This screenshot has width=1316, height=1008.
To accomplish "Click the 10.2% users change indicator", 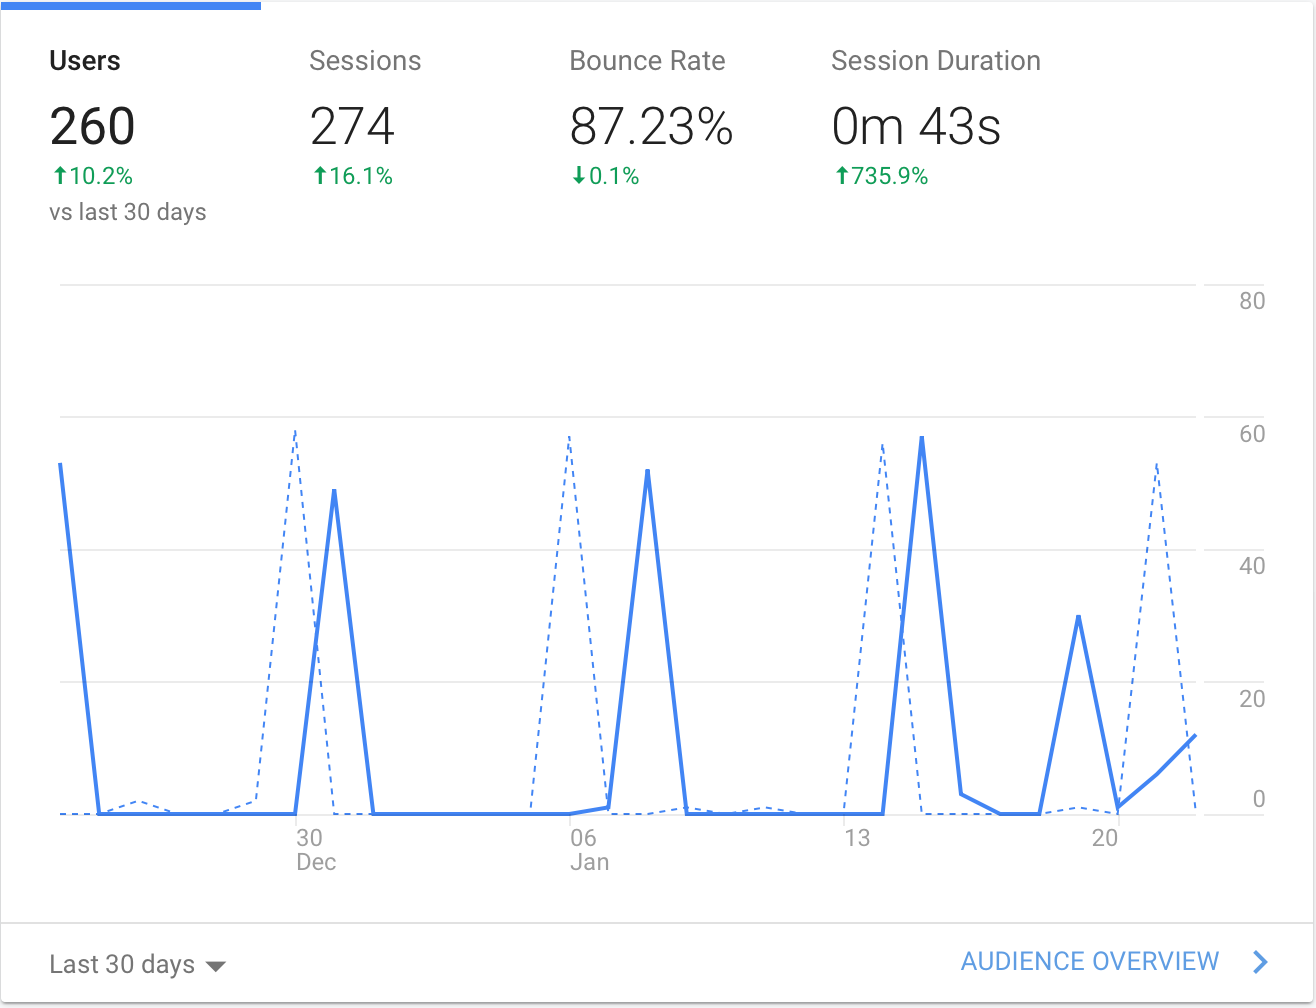I will tap(92, 177).
